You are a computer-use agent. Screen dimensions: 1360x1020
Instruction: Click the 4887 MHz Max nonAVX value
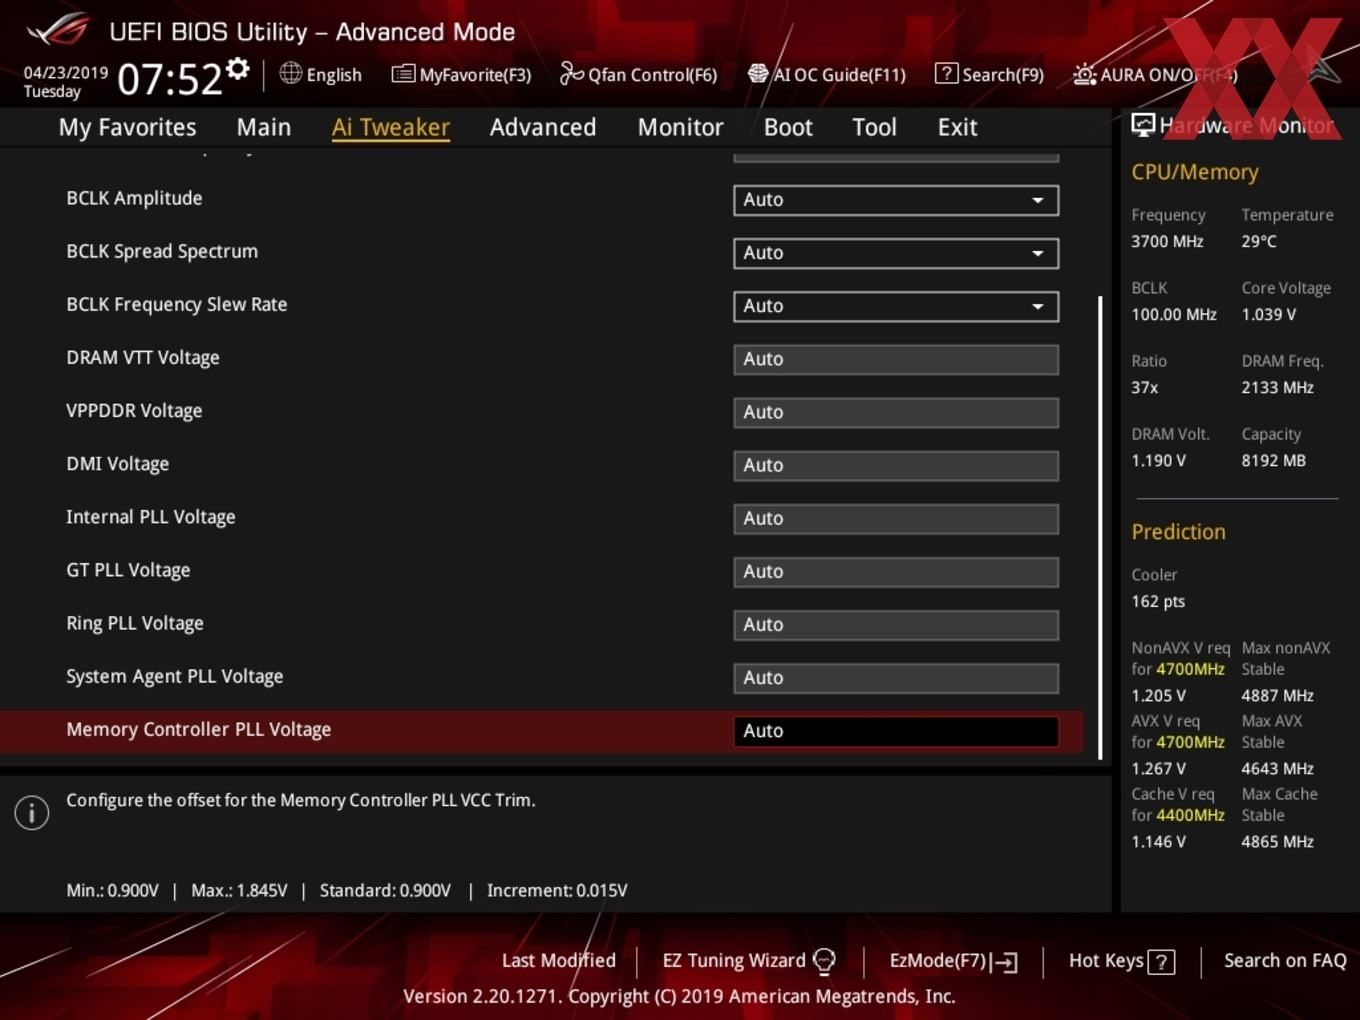click(1277, 695)
